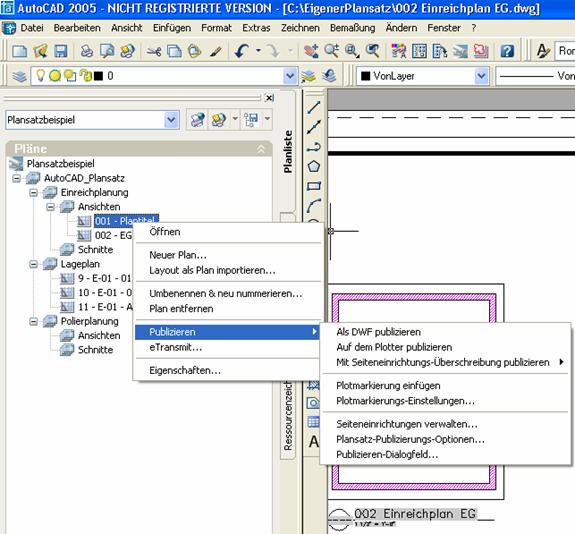Viewport: 575px width, 534px height.
Task: Click the Plot printer icon
Action: pos(87,51)
